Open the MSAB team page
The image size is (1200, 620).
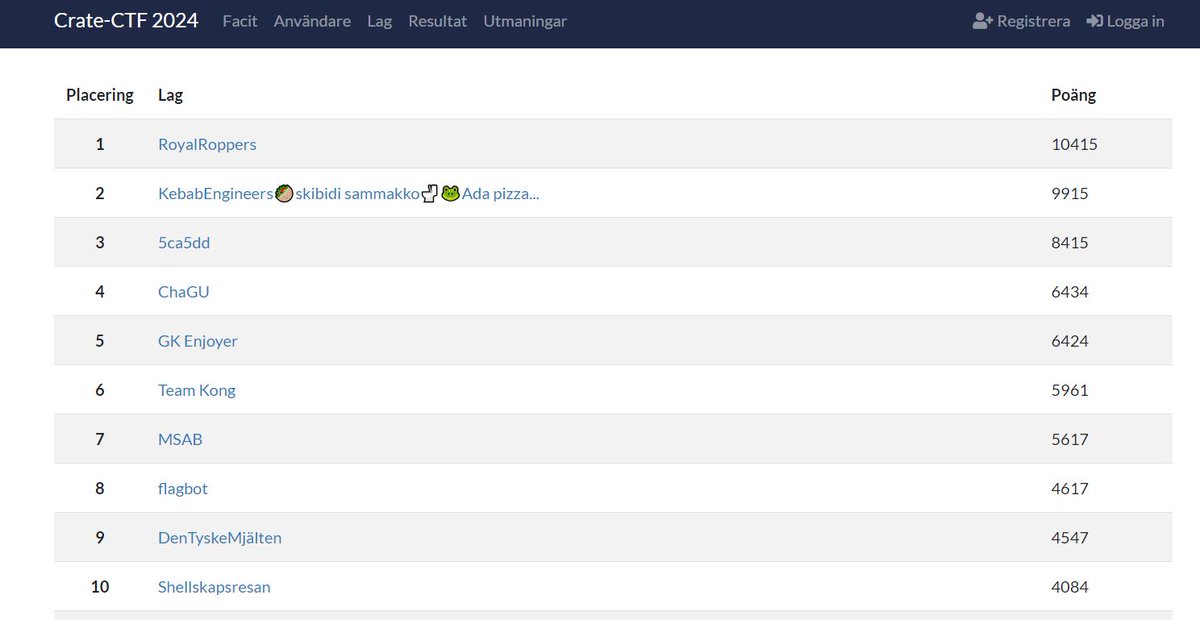pyautogui.click(x=180, y=439)
